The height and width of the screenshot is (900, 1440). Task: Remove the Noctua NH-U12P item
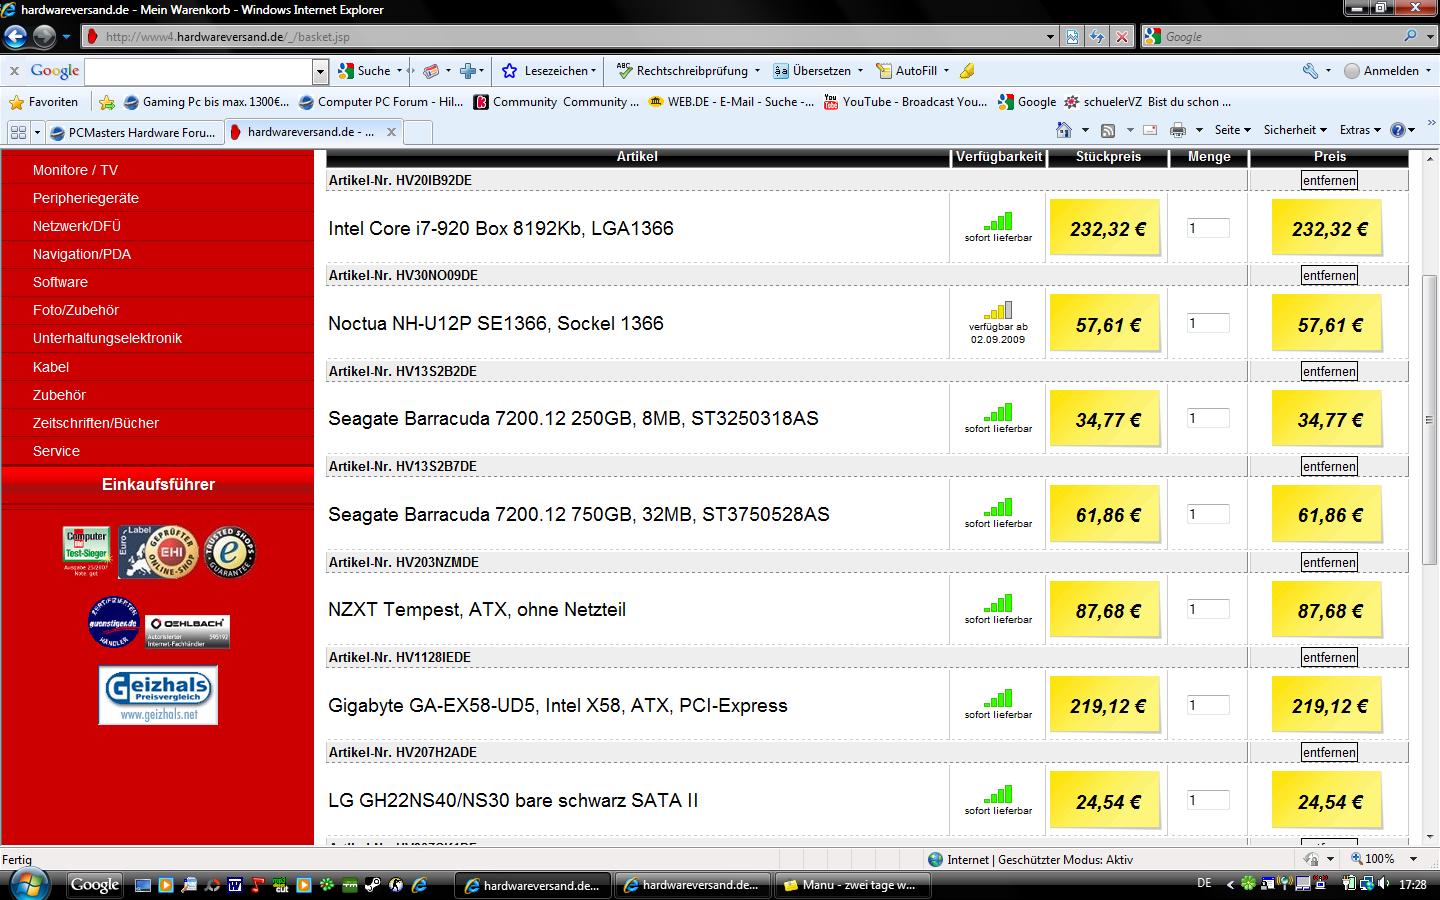[x=1329, y=275]
